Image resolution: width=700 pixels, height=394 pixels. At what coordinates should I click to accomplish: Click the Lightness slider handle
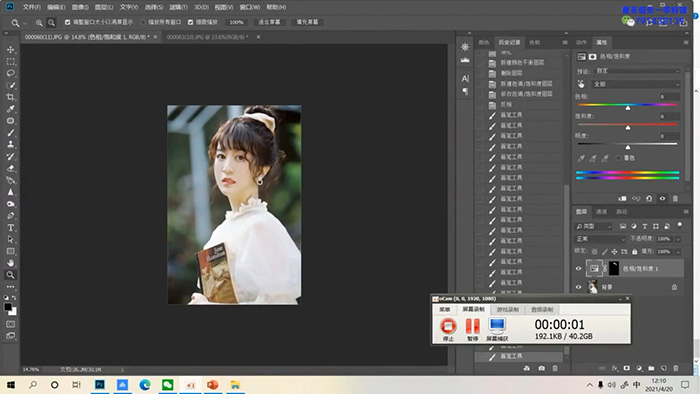pos(628,147)
